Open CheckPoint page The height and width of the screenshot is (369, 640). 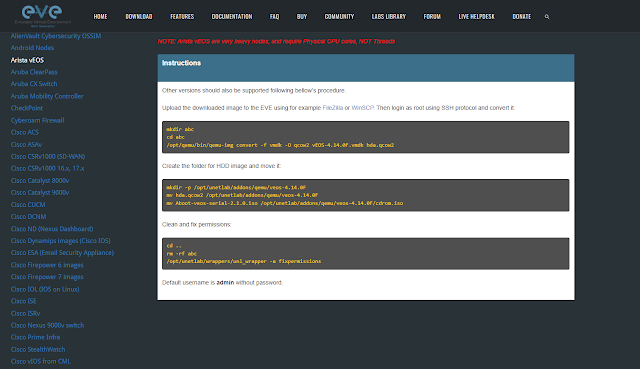27,108
